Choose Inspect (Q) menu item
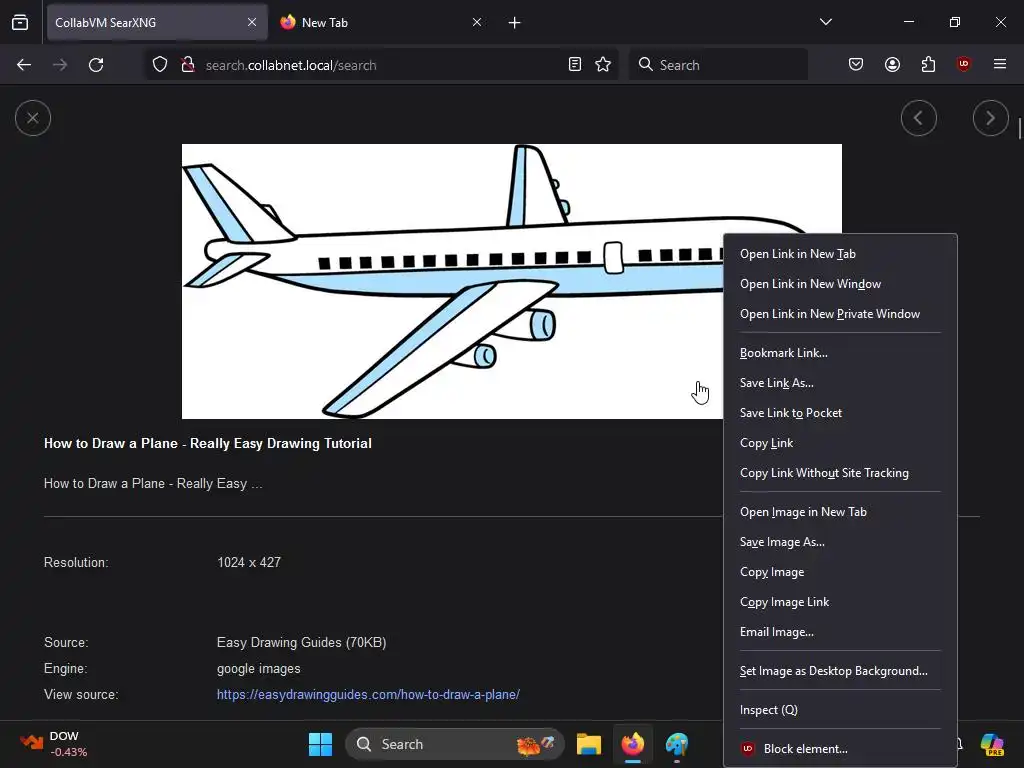 pos(840,710)
